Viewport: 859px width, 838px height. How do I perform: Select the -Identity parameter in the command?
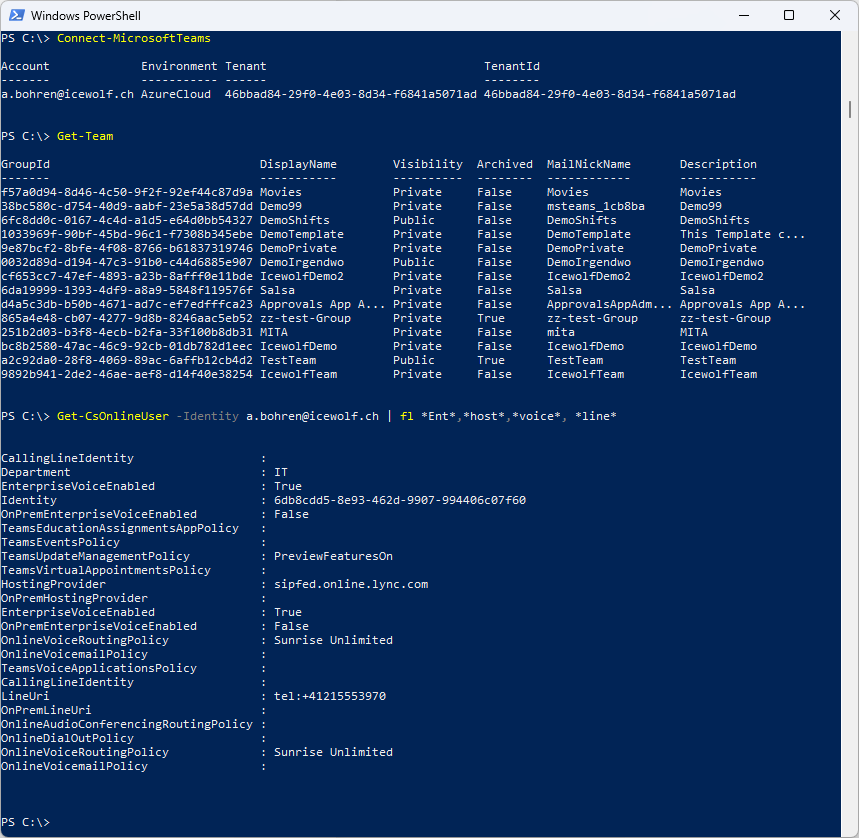coord(208,416)
